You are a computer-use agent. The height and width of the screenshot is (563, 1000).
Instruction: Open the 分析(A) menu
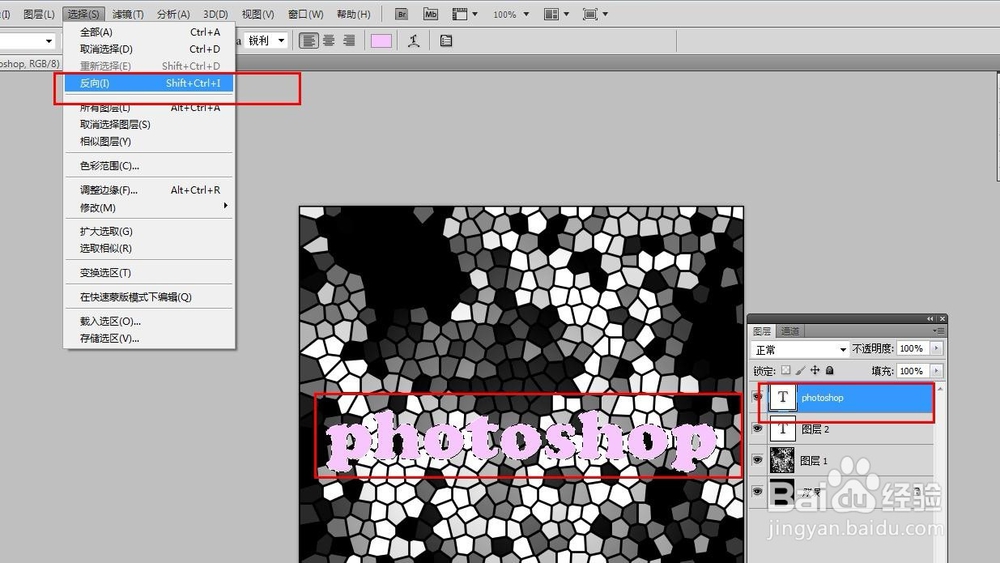tap(173, 14)
